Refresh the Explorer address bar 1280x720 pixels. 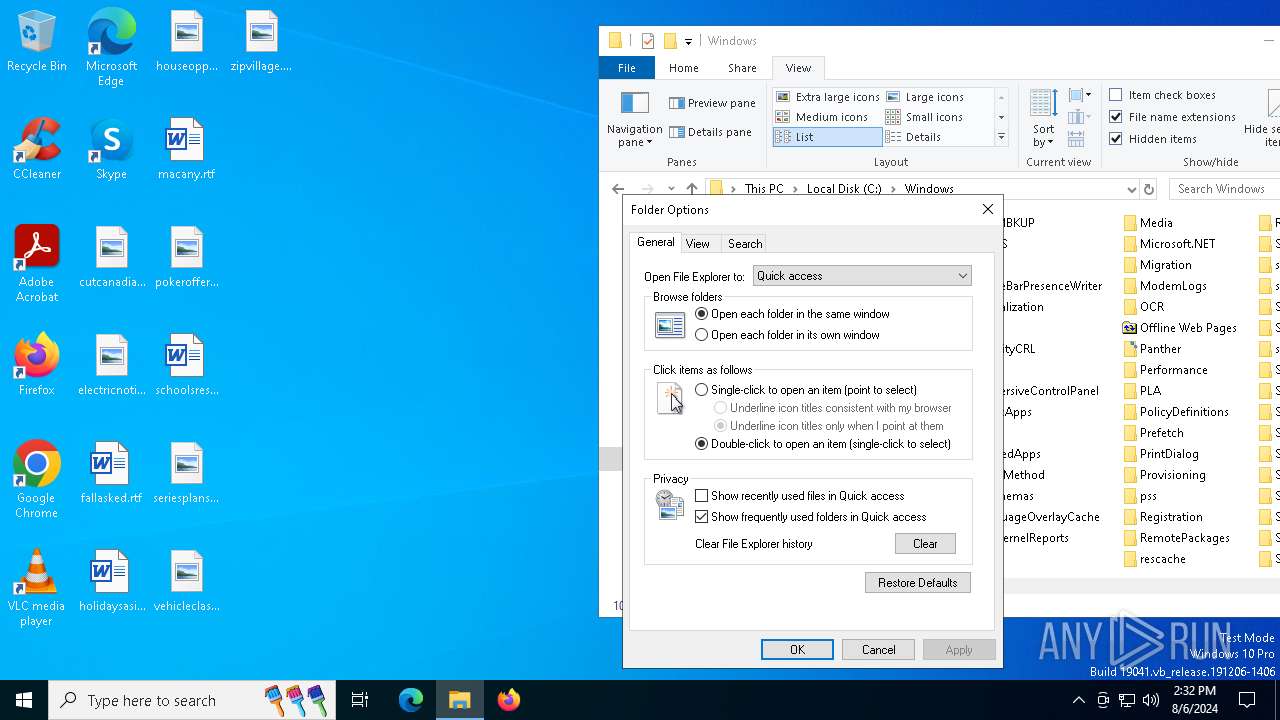coord(1149,189)
